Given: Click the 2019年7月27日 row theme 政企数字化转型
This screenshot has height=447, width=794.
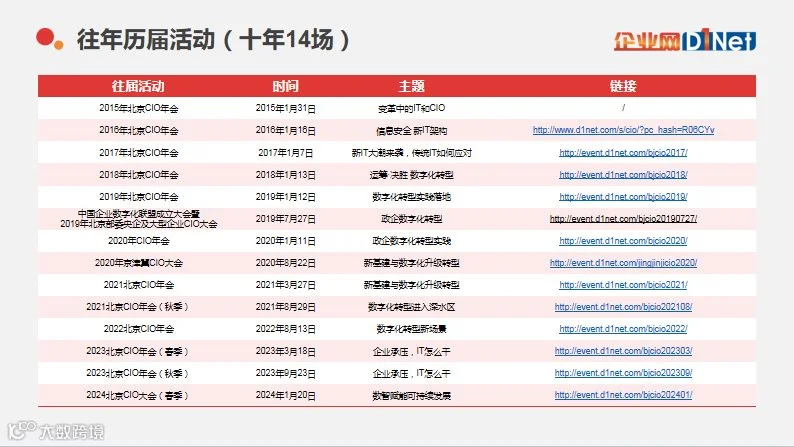Looking at the screenshot, I should pos(411,219).
